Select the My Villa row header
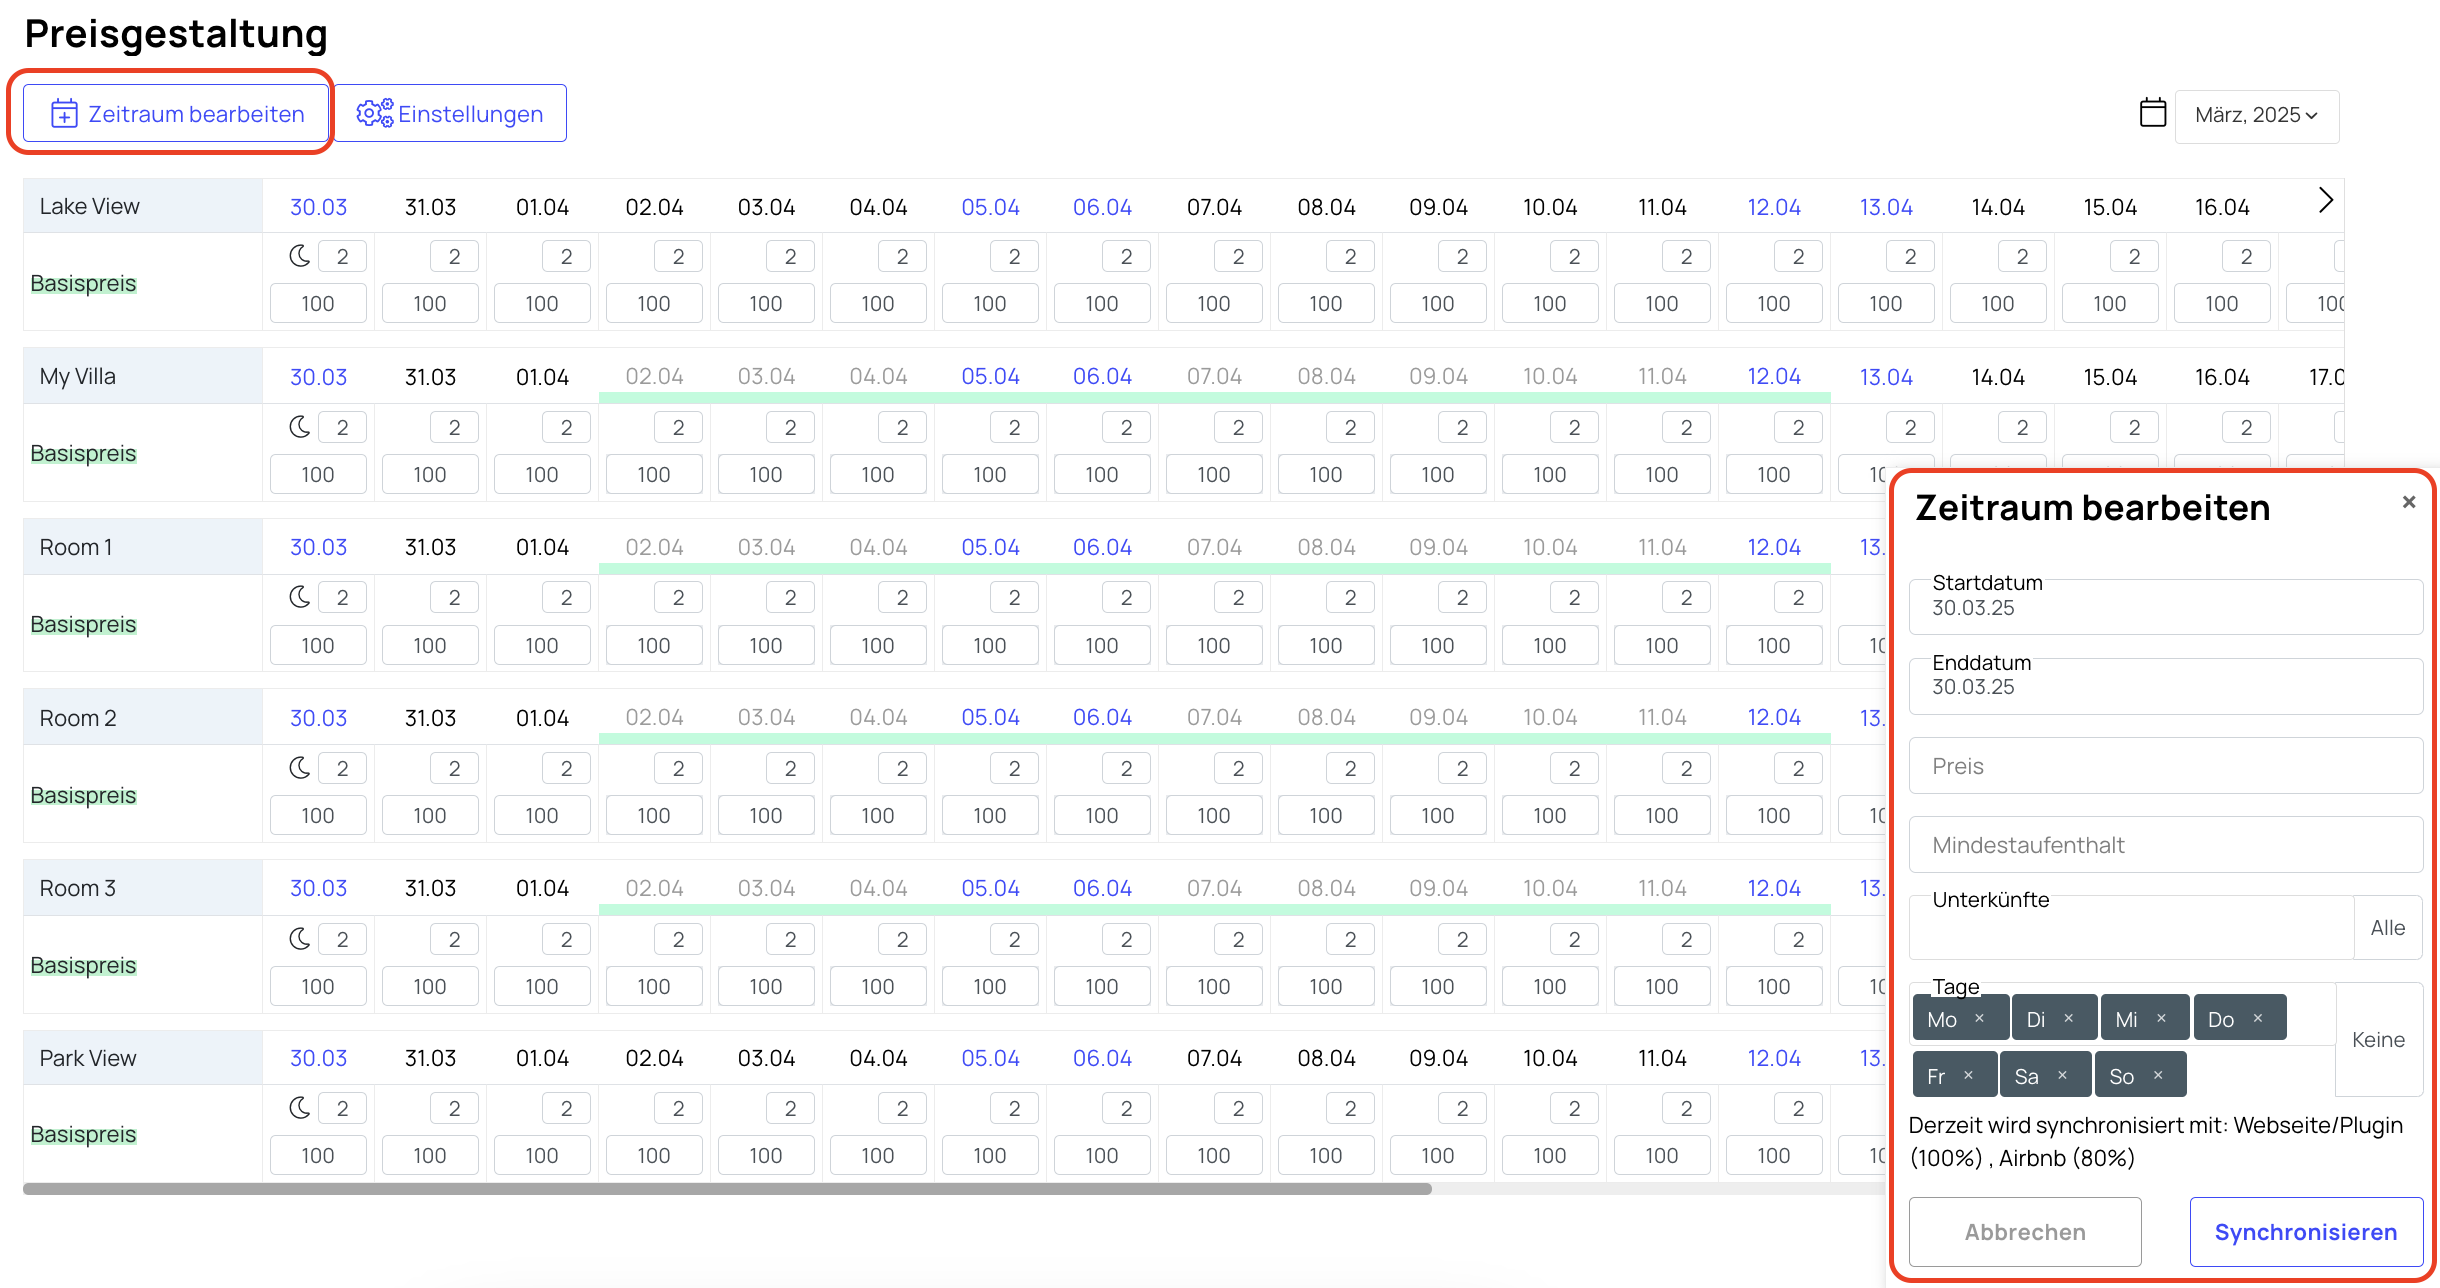Image resolution: width=2440 pixels, height=1288 pixels. click(143, 376)
